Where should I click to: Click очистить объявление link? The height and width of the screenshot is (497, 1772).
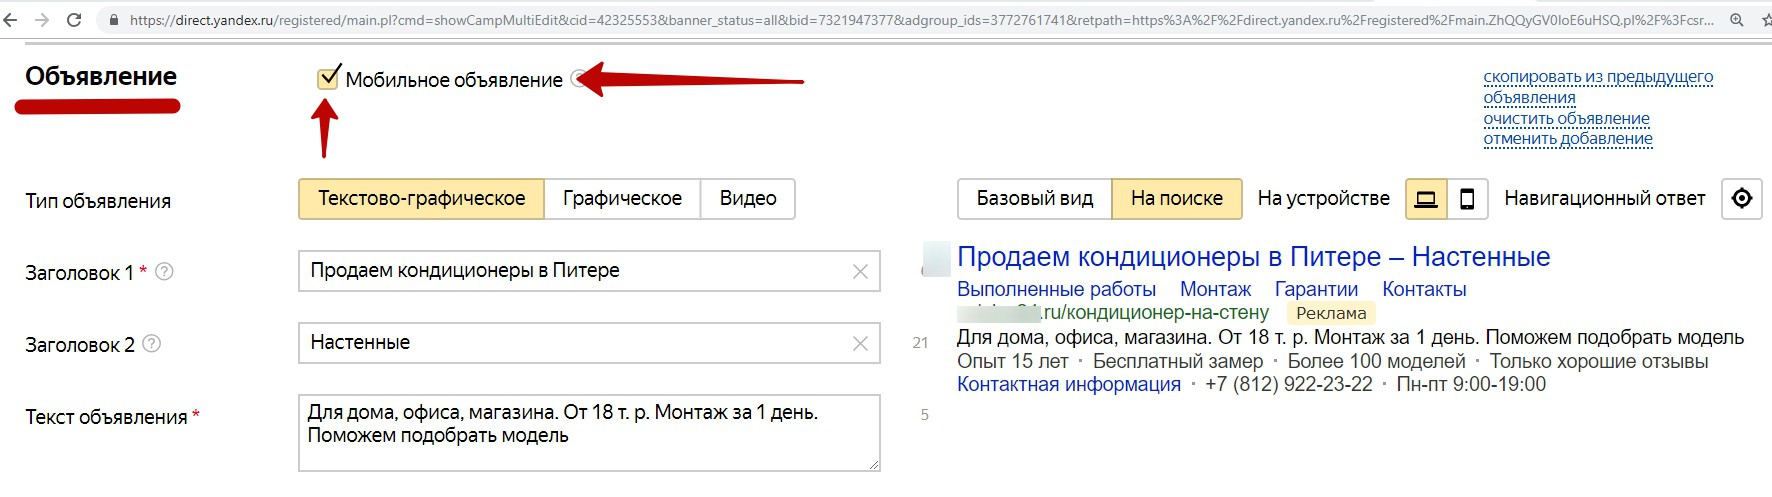coord(1567,118)
